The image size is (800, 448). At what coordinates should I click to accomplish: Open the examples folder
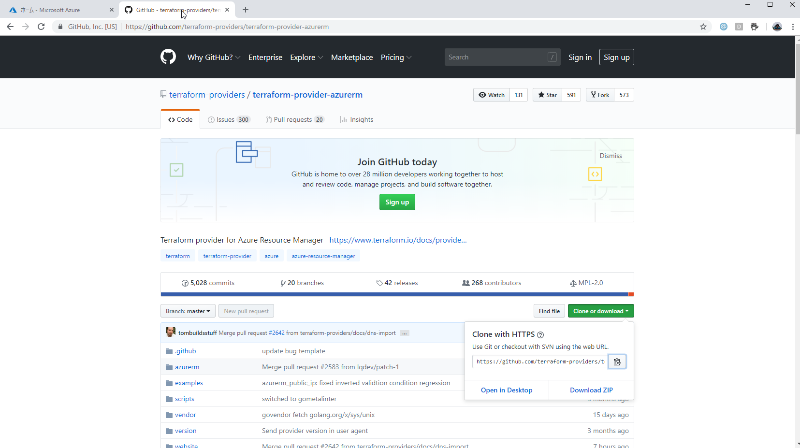pos(188,383)
